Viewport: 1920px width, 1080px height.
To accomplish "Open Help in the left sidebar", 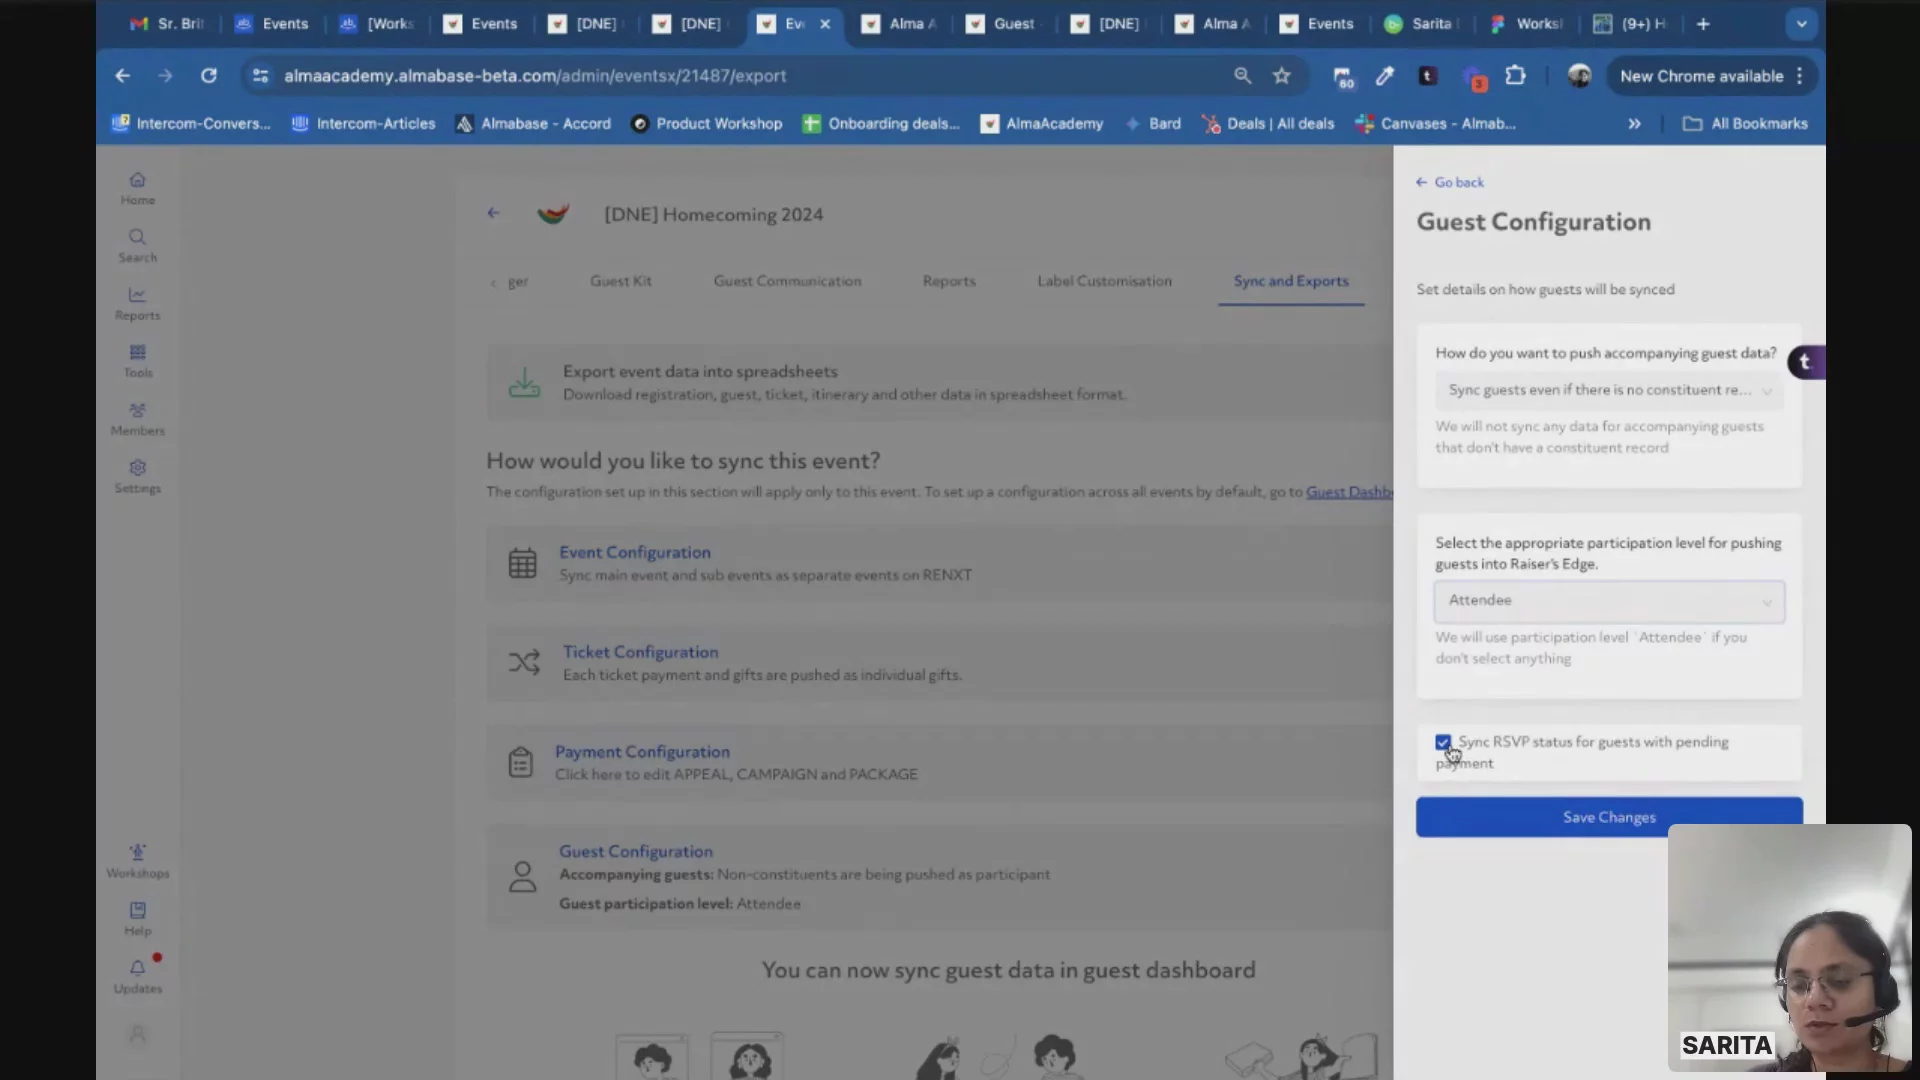I will 137,918.
